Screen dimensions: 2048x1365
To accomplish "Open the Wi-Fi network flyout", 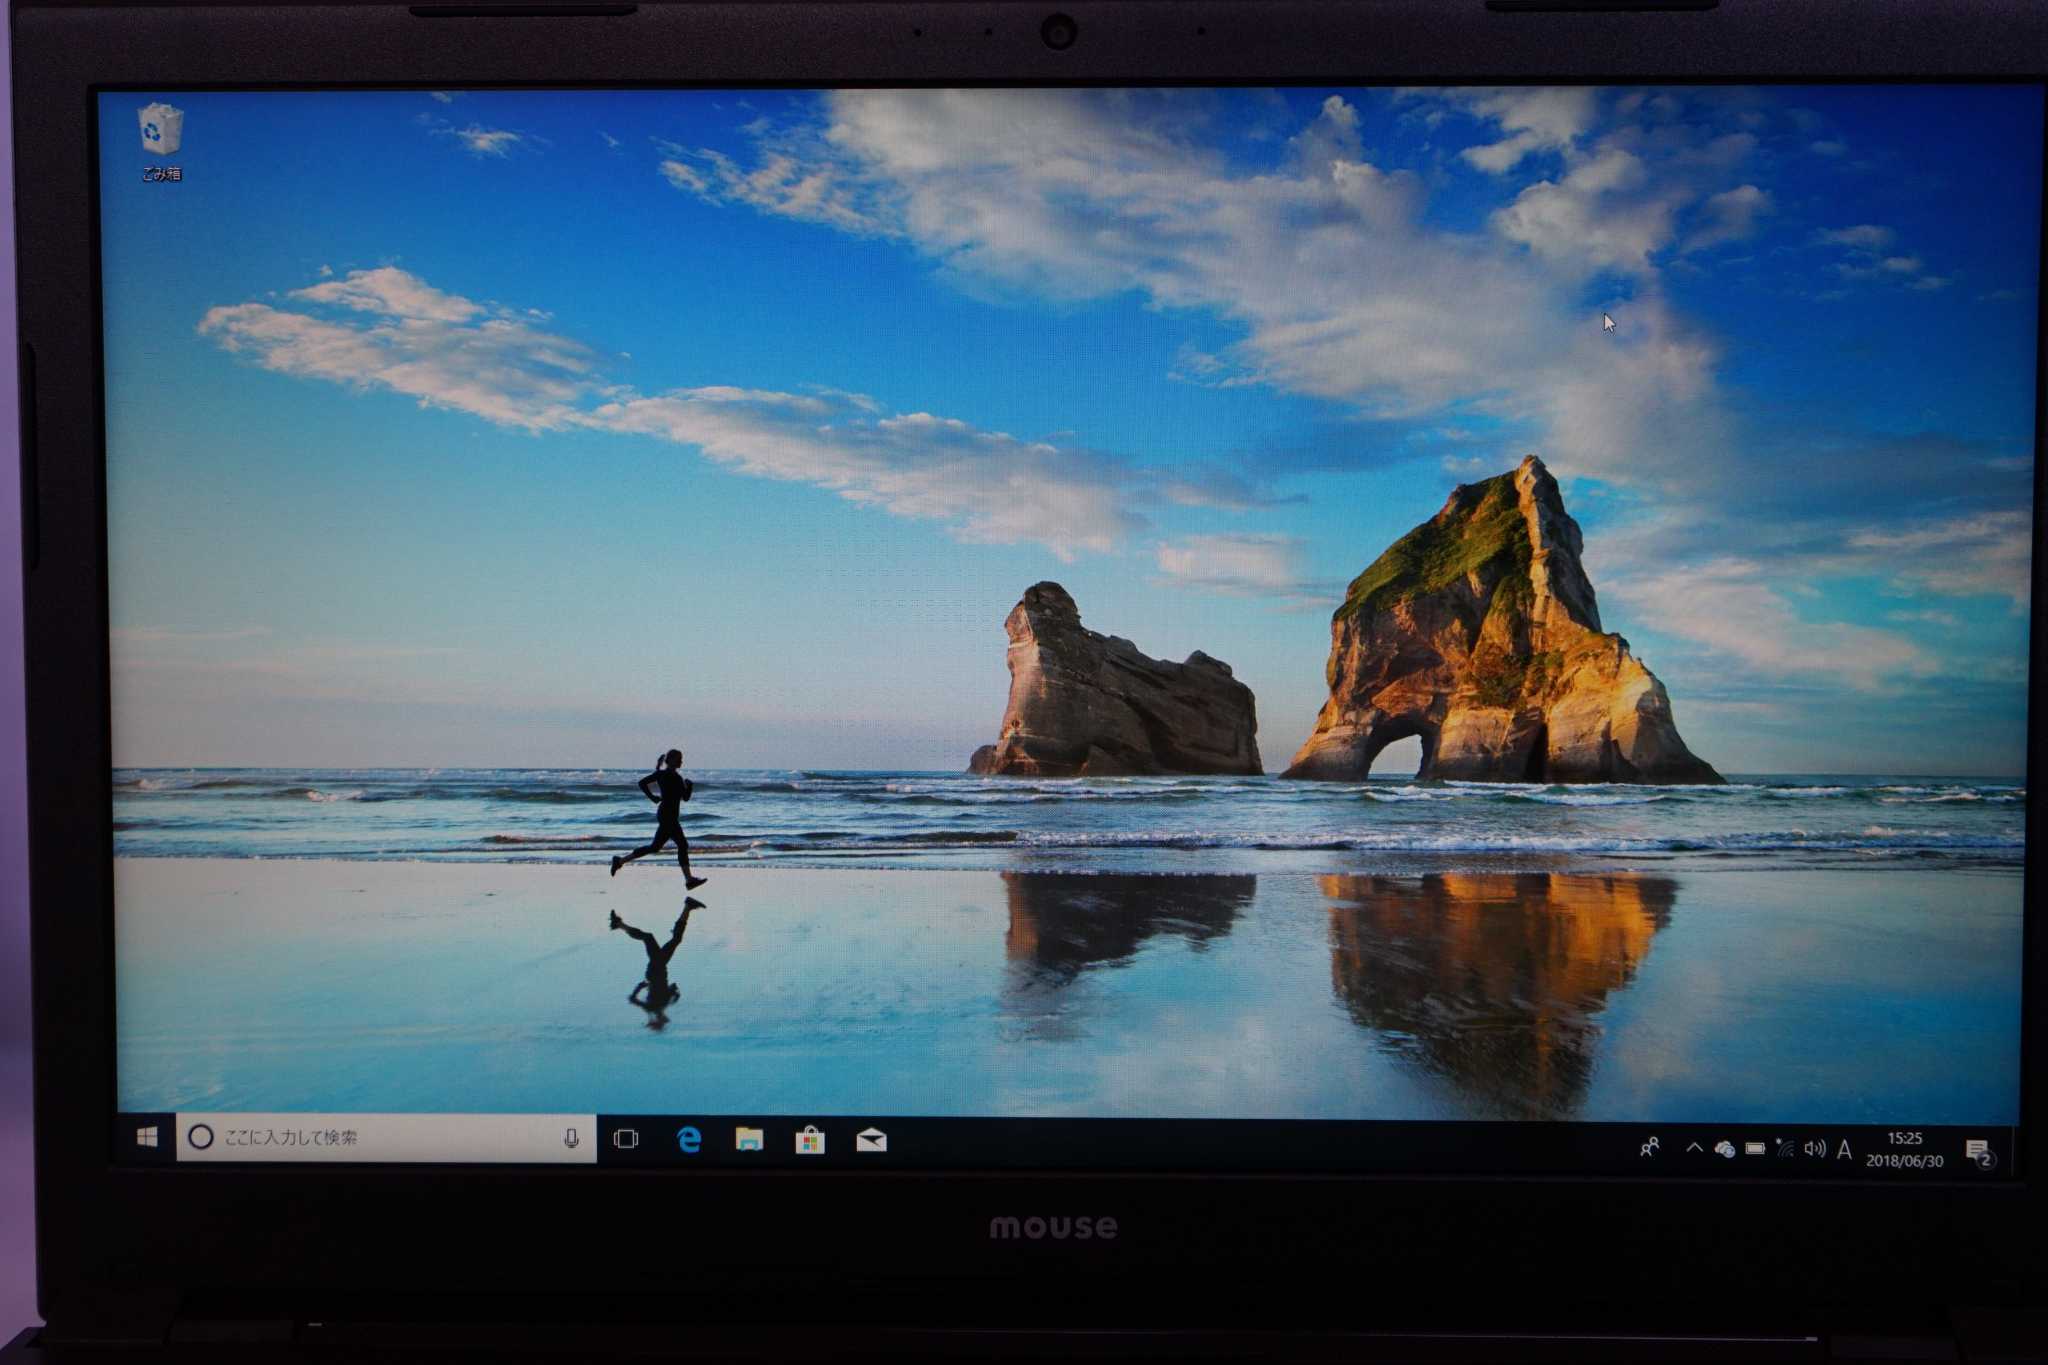I will tap(1785, 1149).
